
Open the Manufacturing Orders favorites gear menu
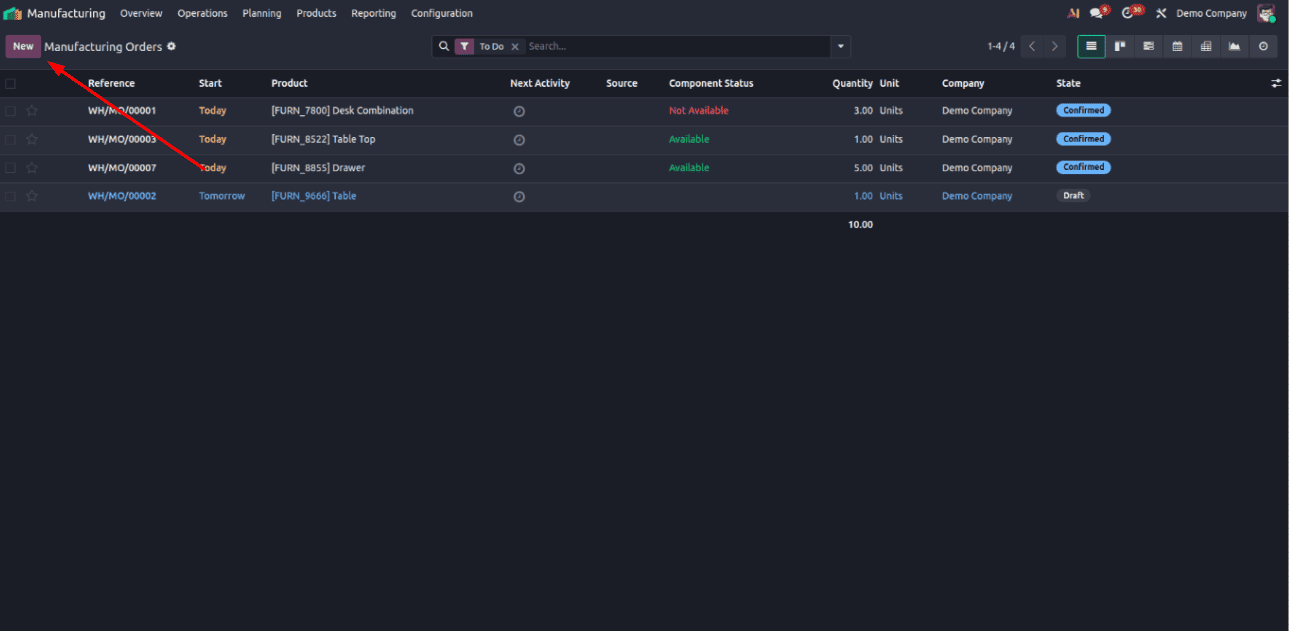coord(171,46)
